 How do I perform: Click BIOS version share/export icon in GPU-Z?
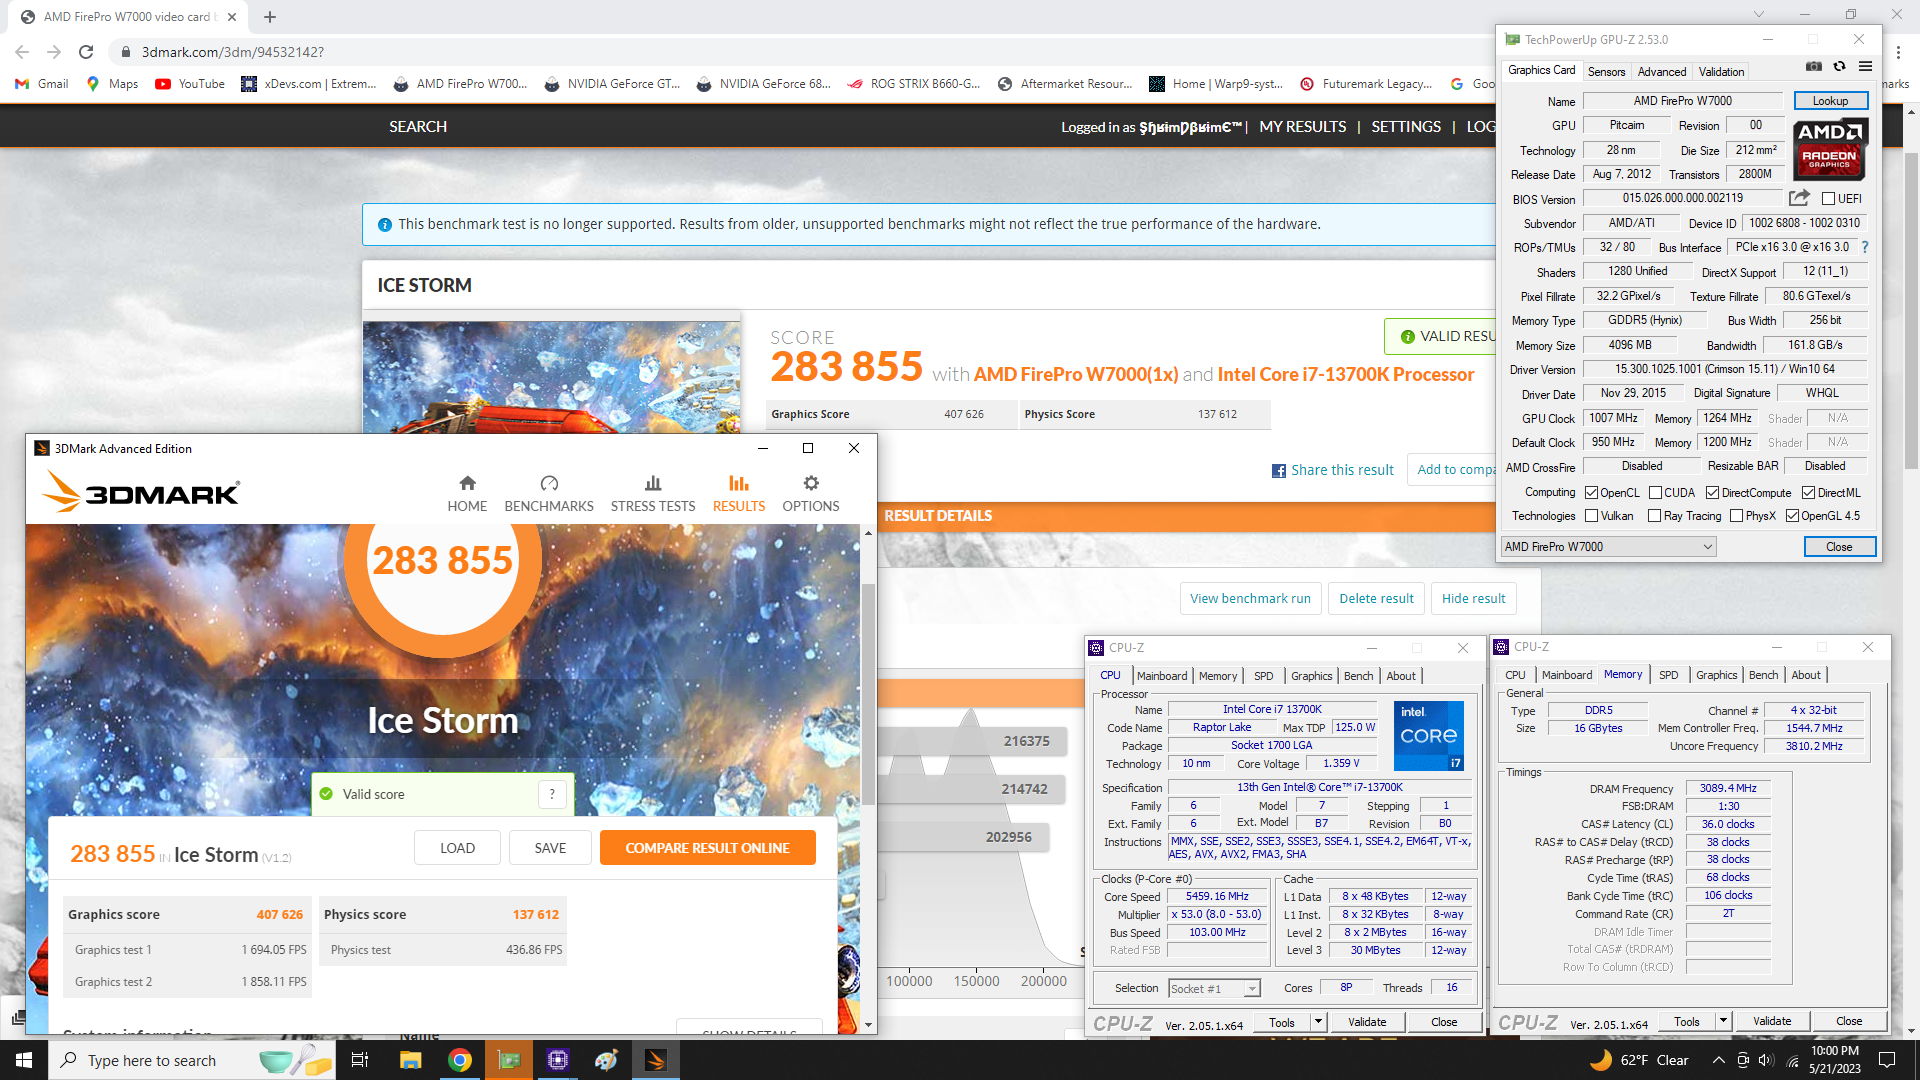click(1799, 198)
